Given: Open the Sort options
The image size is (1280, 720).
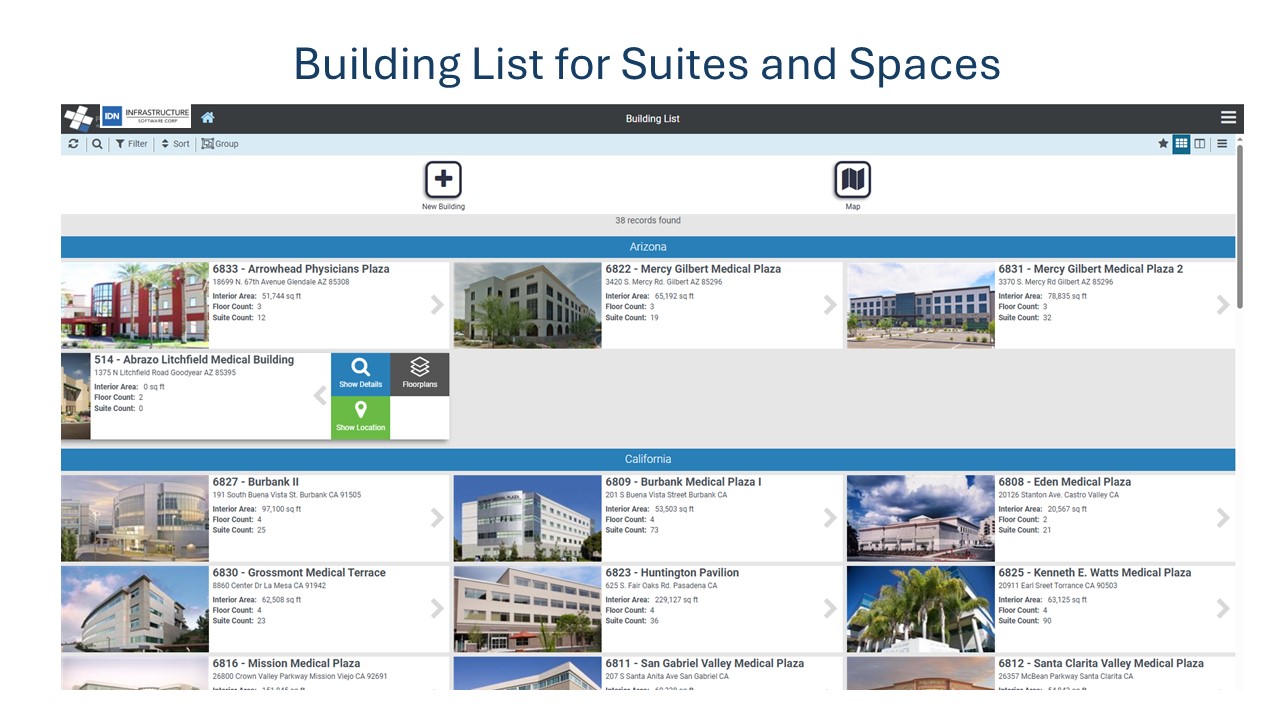Looking at the screenshot, I should point(175,144).
